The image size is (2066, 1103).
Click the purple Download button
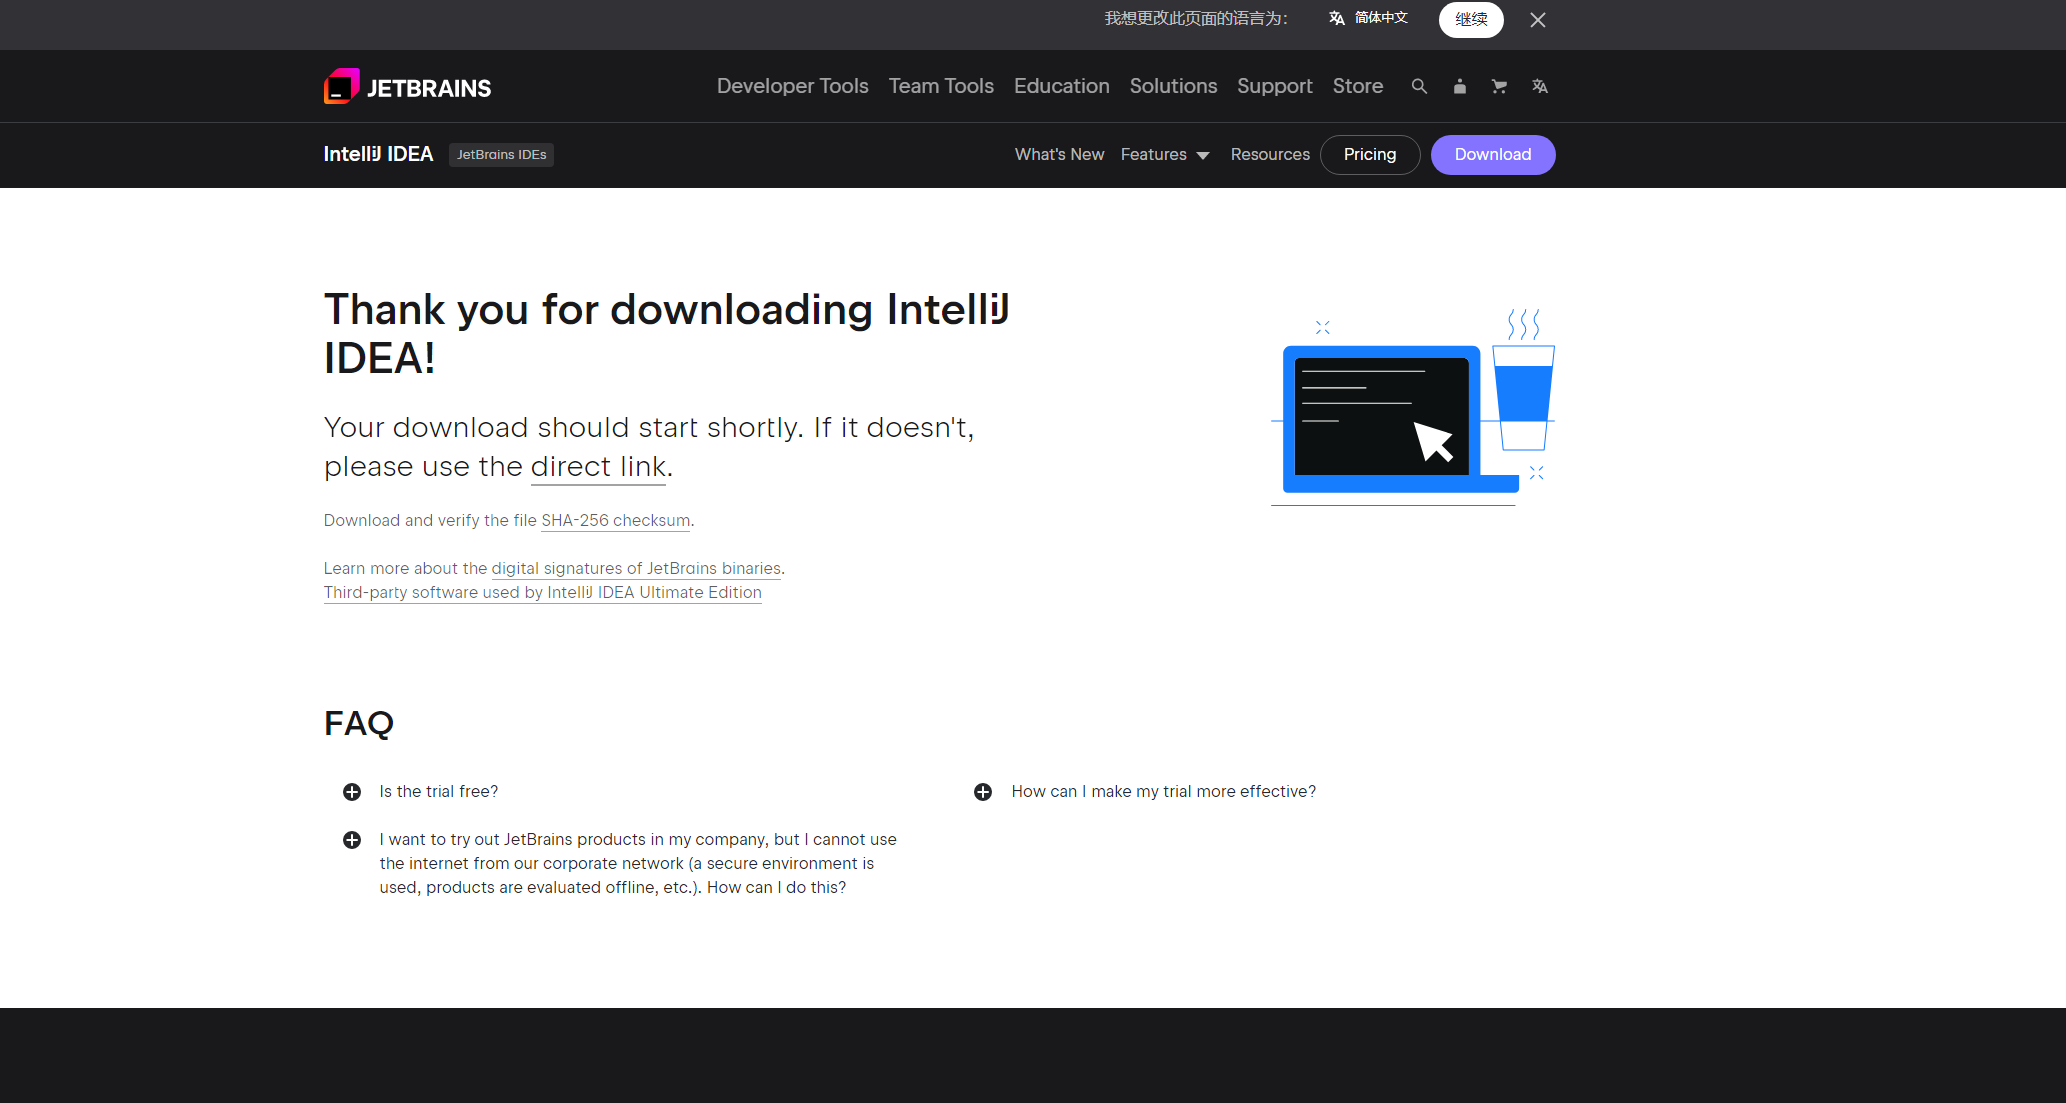[1493, 155]
